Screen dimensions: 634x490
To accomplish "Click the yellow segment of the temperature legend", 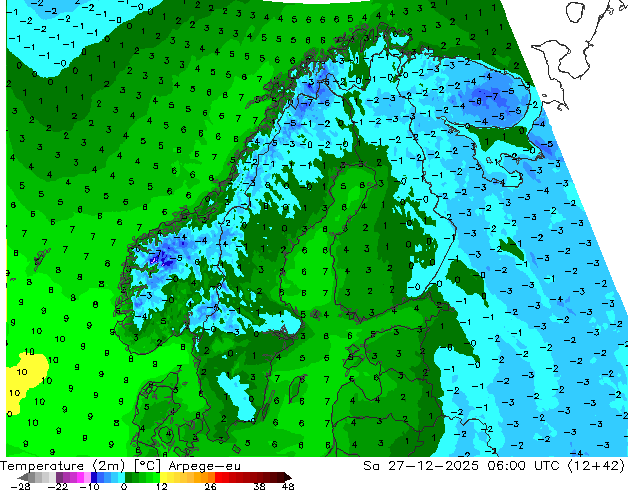I will tap(180, 477).
